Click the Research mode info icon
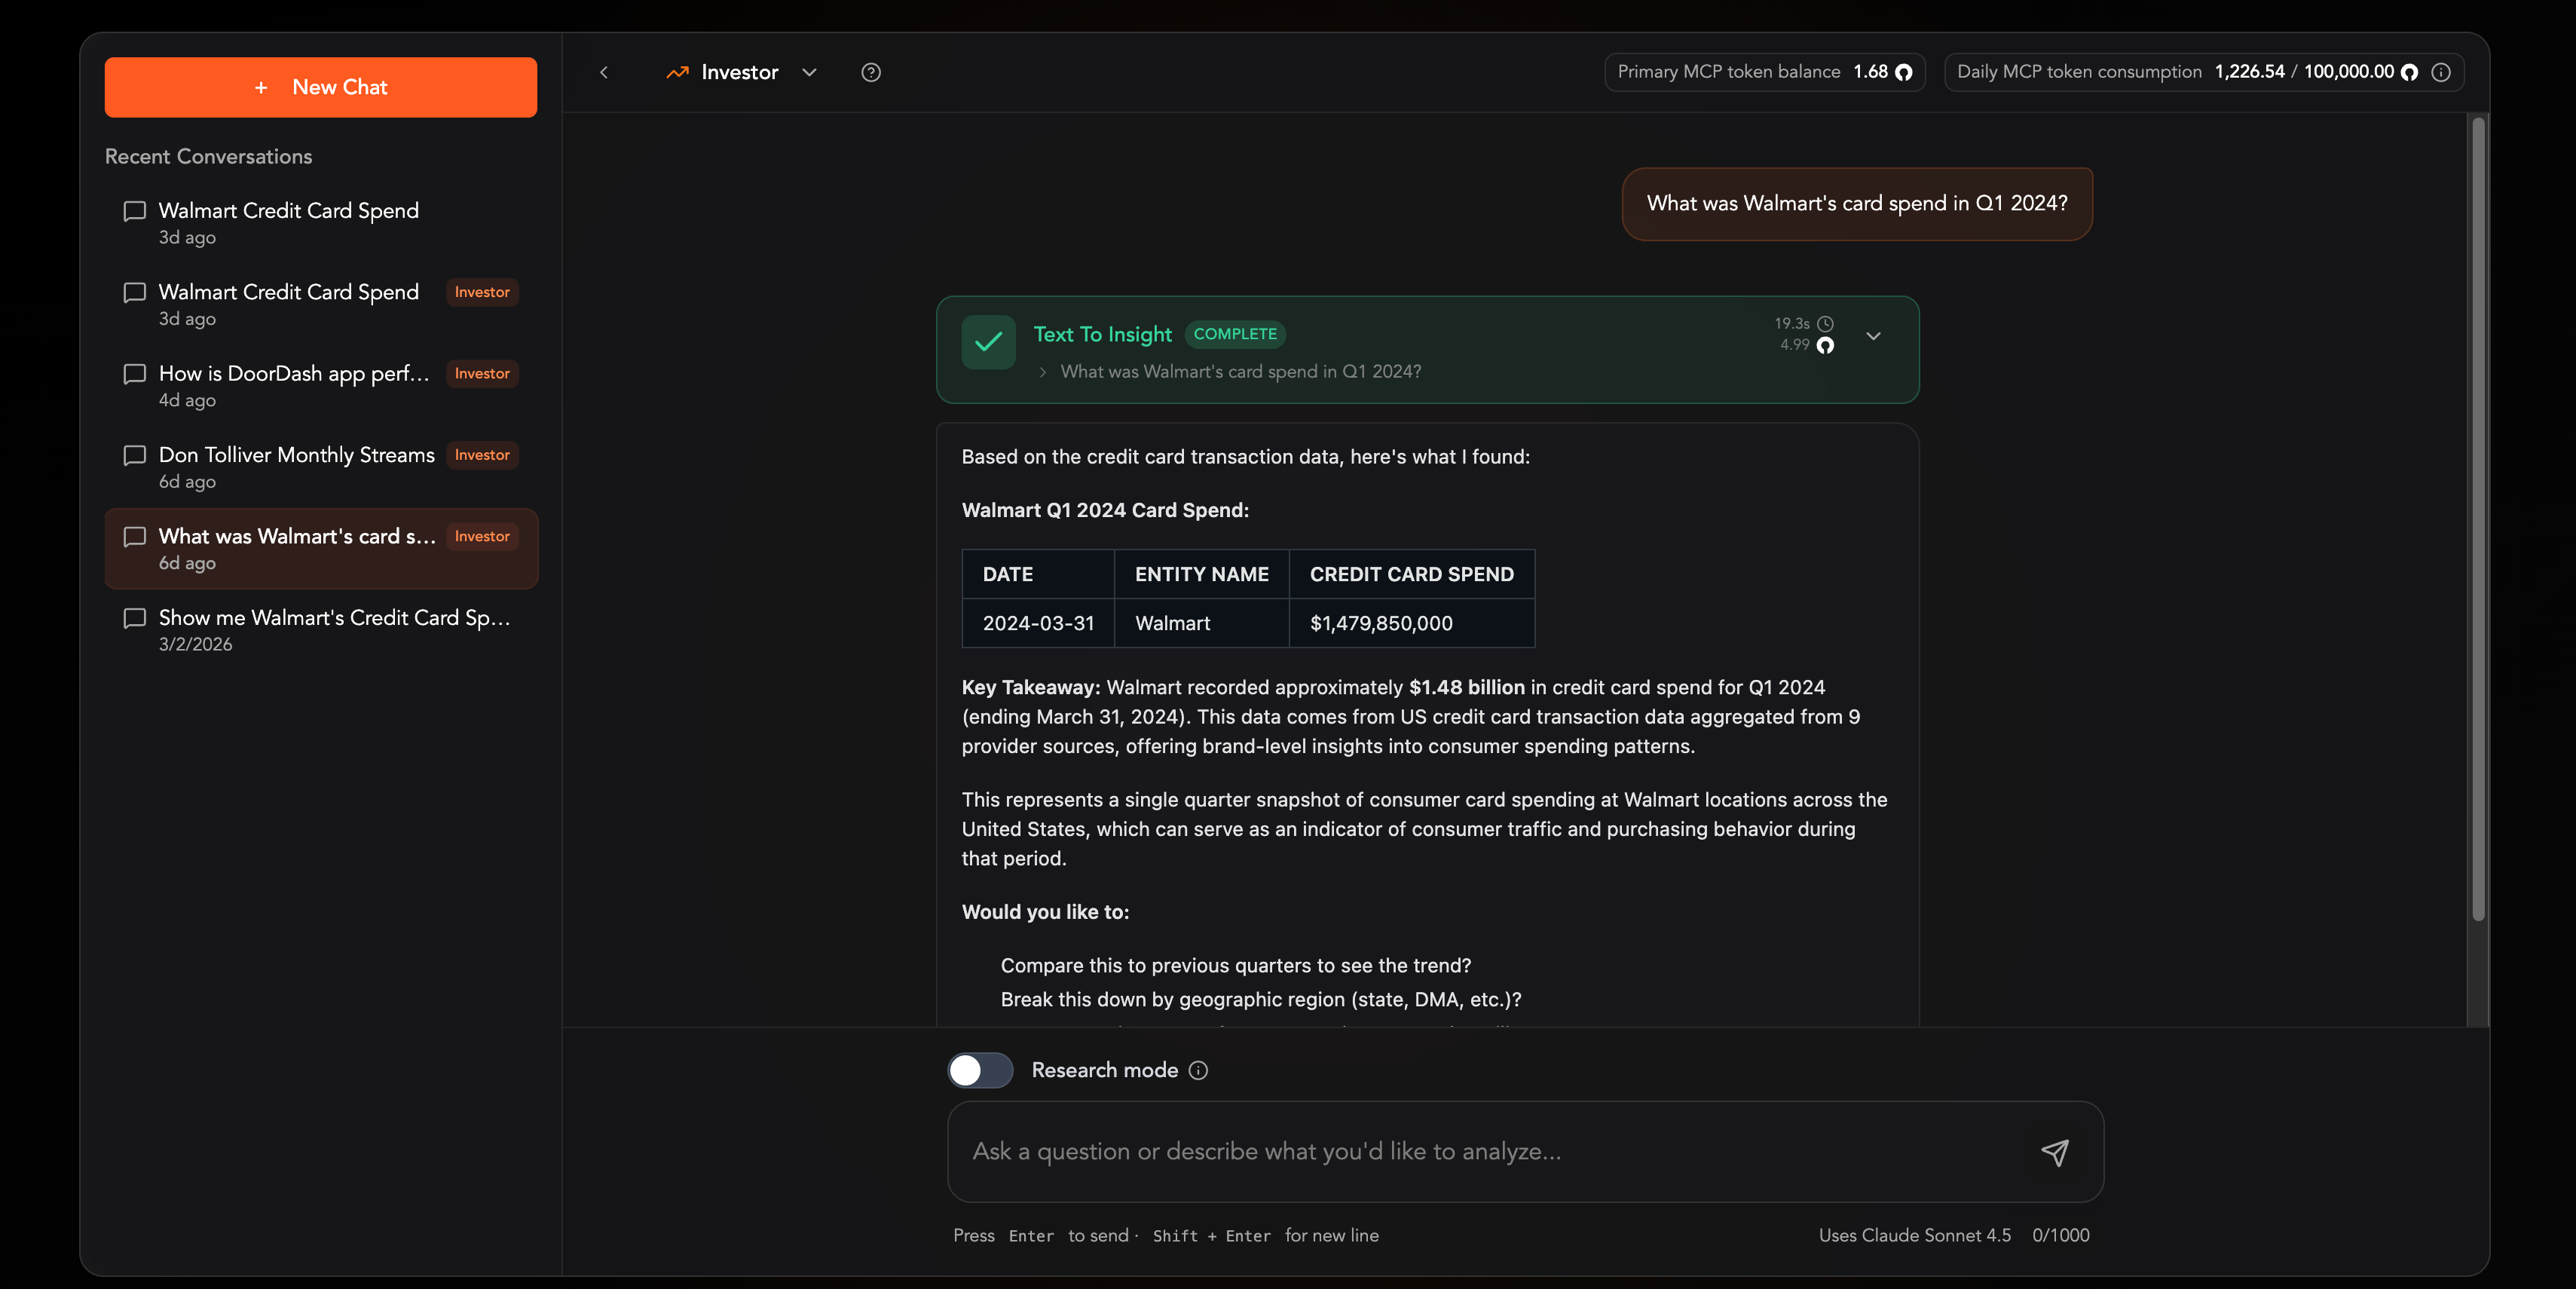2576x1289 pixels. pyautogui.click(x=1198, y=1070)
